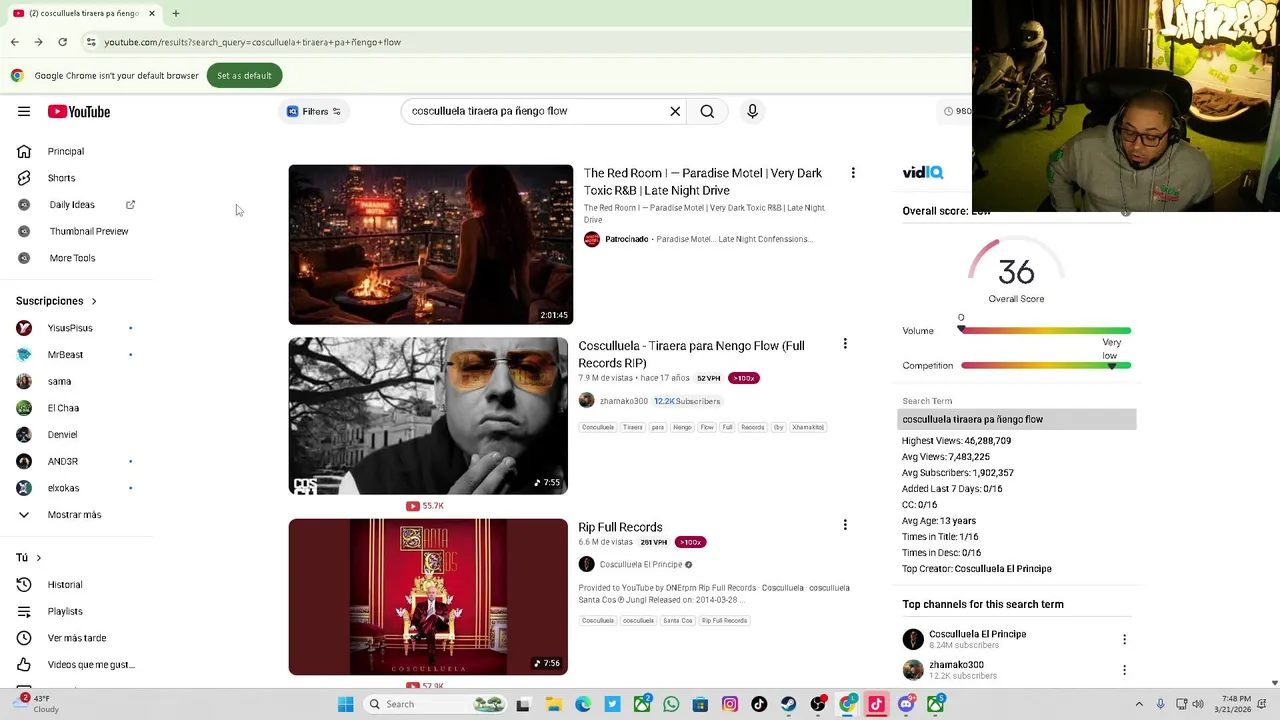Click the Windows taskbar Search box
1280x720 pixels.
click(x=435, y=704)
